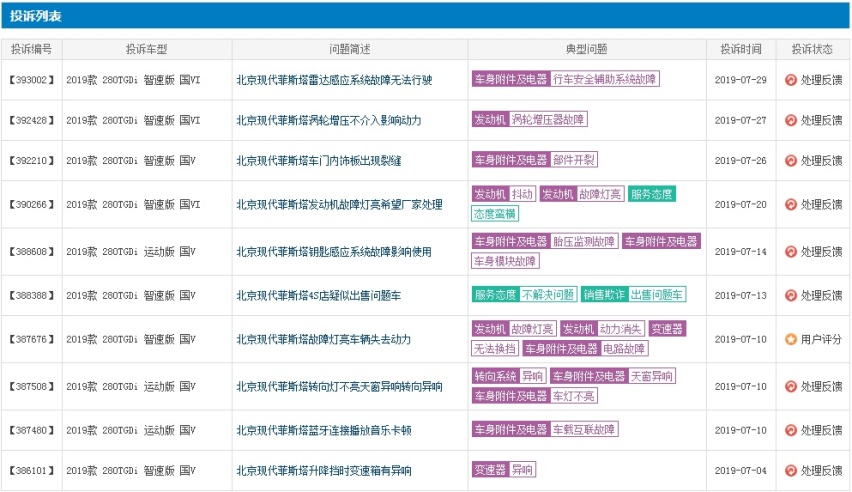Click the 车载互联故障 tag
Screen dimensions: 852x492
click(x=584, y=429)
